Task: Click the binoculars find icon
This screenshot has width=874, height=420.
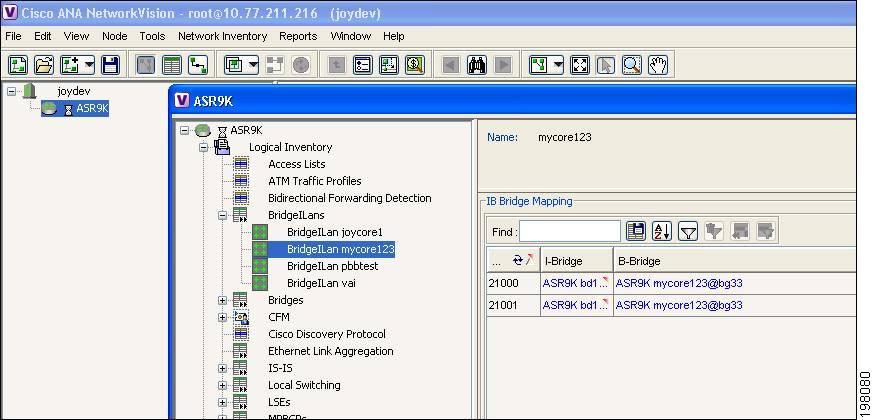Action: tap(477, 65)
